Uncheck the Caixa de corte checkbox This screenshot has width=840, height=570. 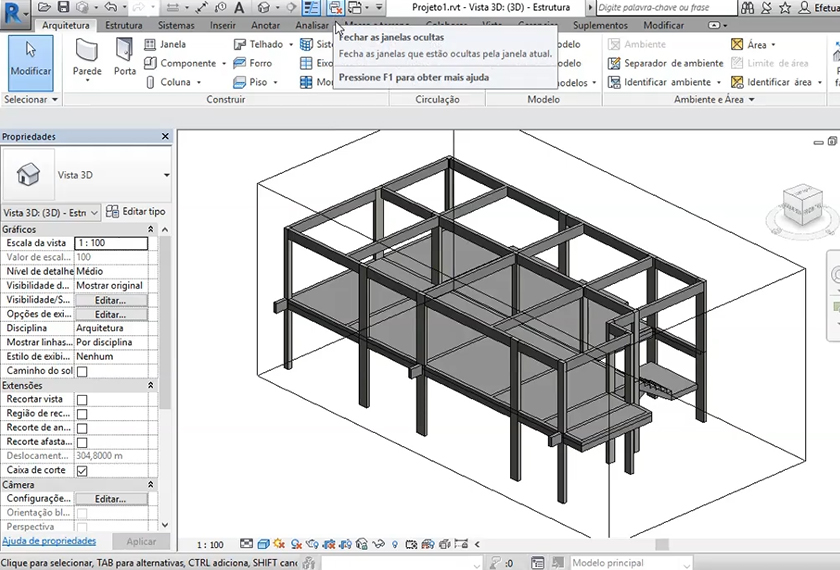click(x=82, y=470)
